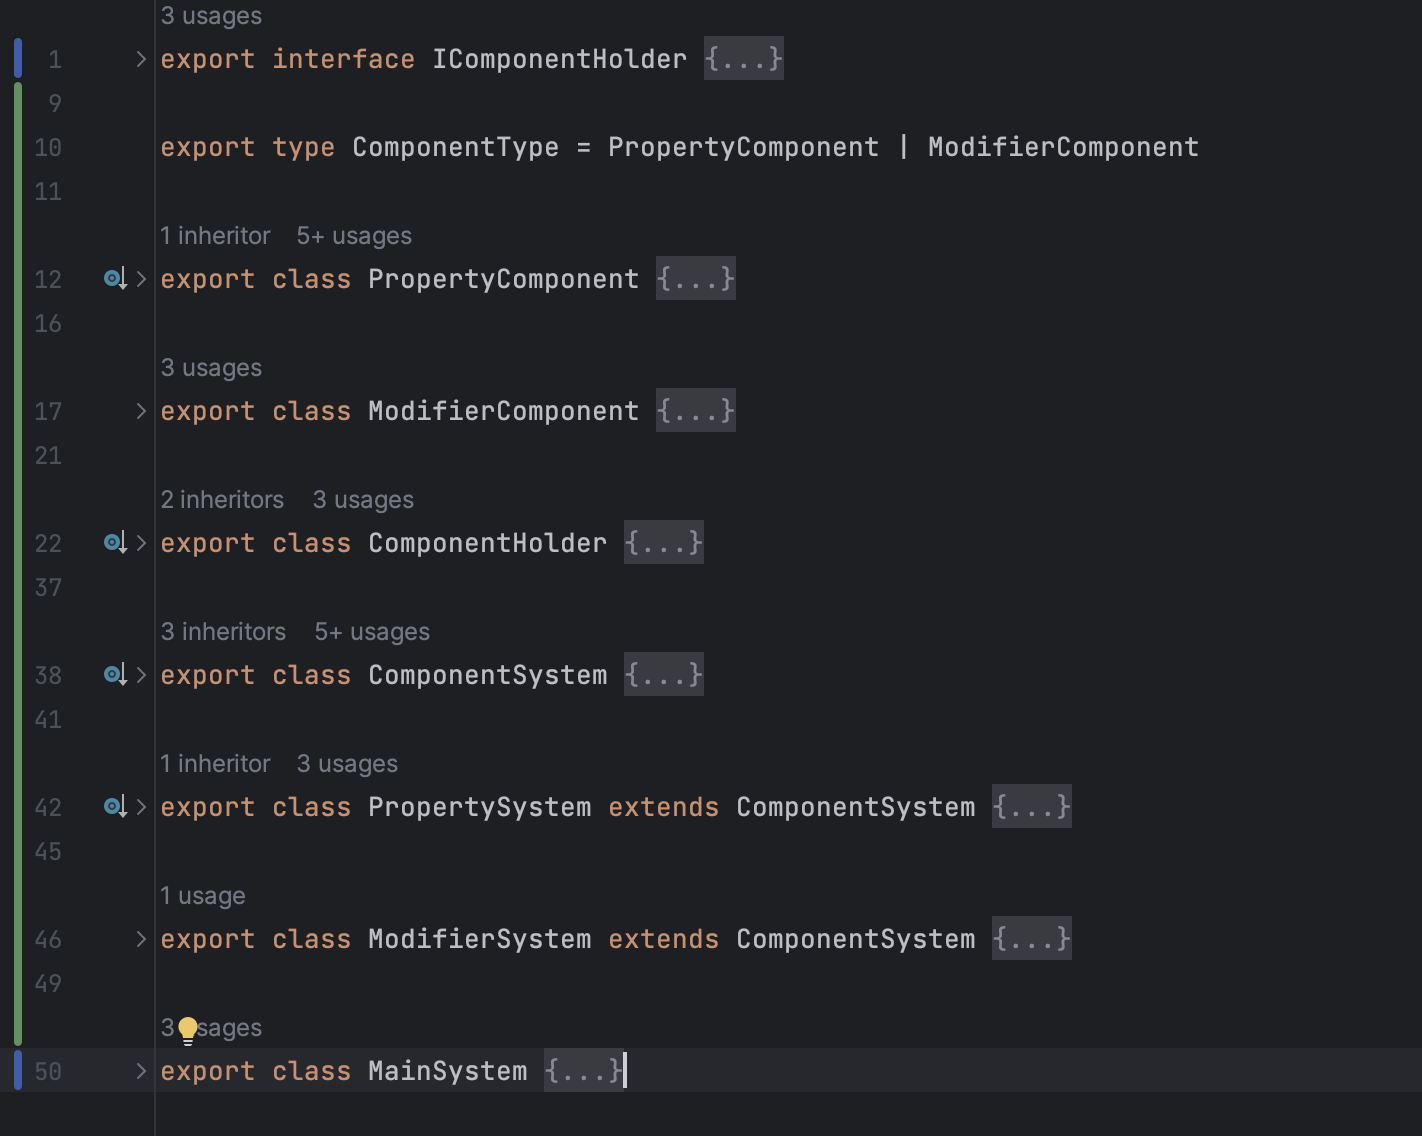Expand the folded IComponentHolder interface chevron
1422x1136 pixels.
[x=141, y=59]
